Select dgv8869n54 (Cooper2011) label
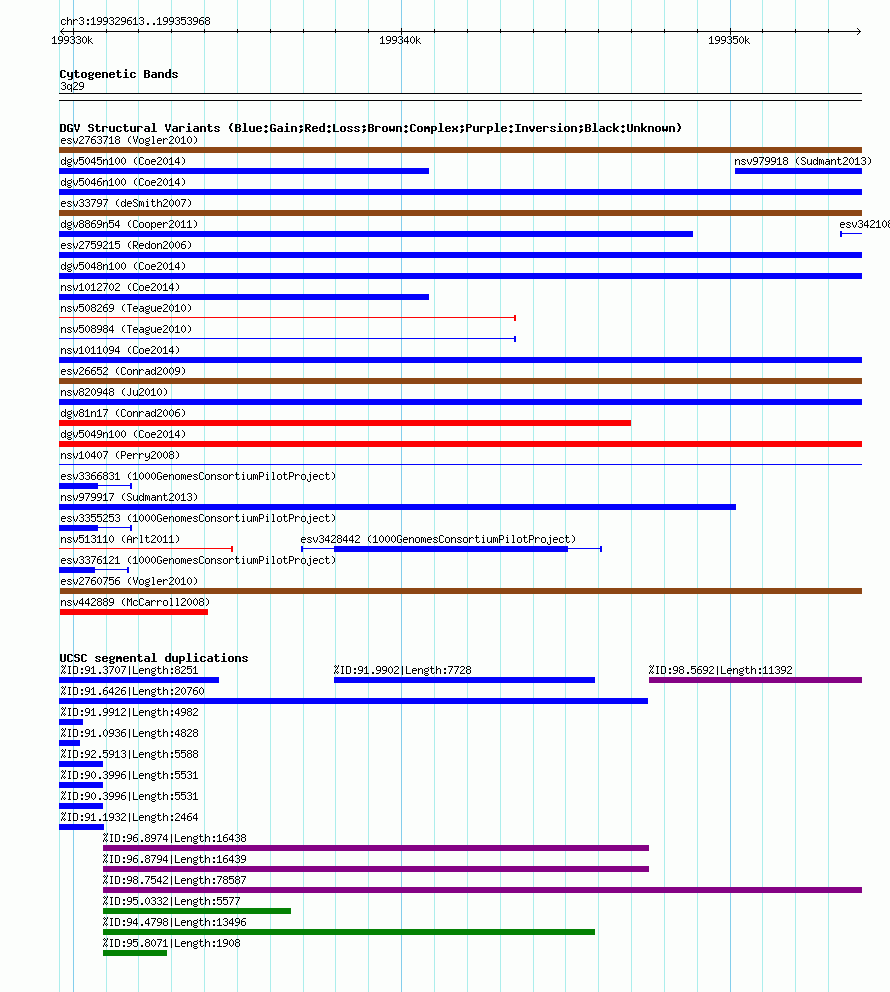This screenshot has width=890, height=992. pos(129,225)
